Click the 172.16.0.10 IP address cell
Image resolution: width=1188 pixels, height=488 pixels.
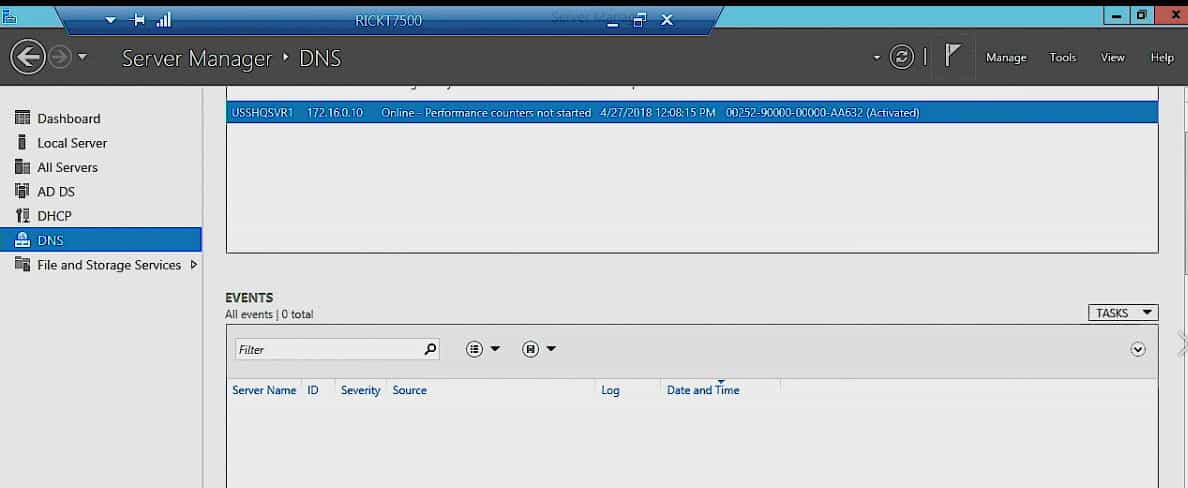(335, 112)
